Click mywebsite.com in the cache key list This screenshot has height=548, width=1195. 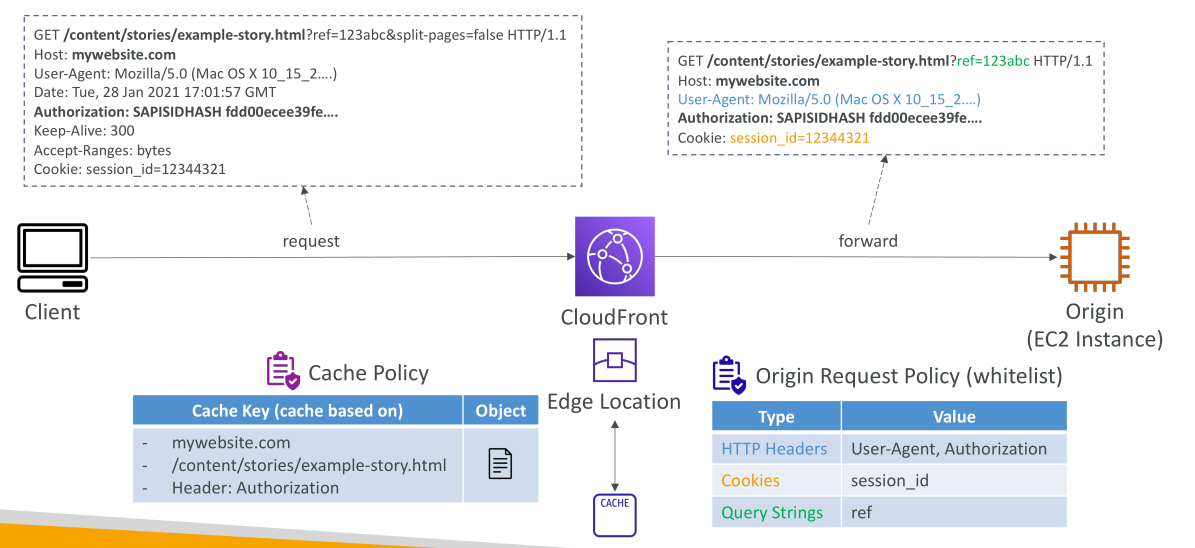[x=231, y=442]
